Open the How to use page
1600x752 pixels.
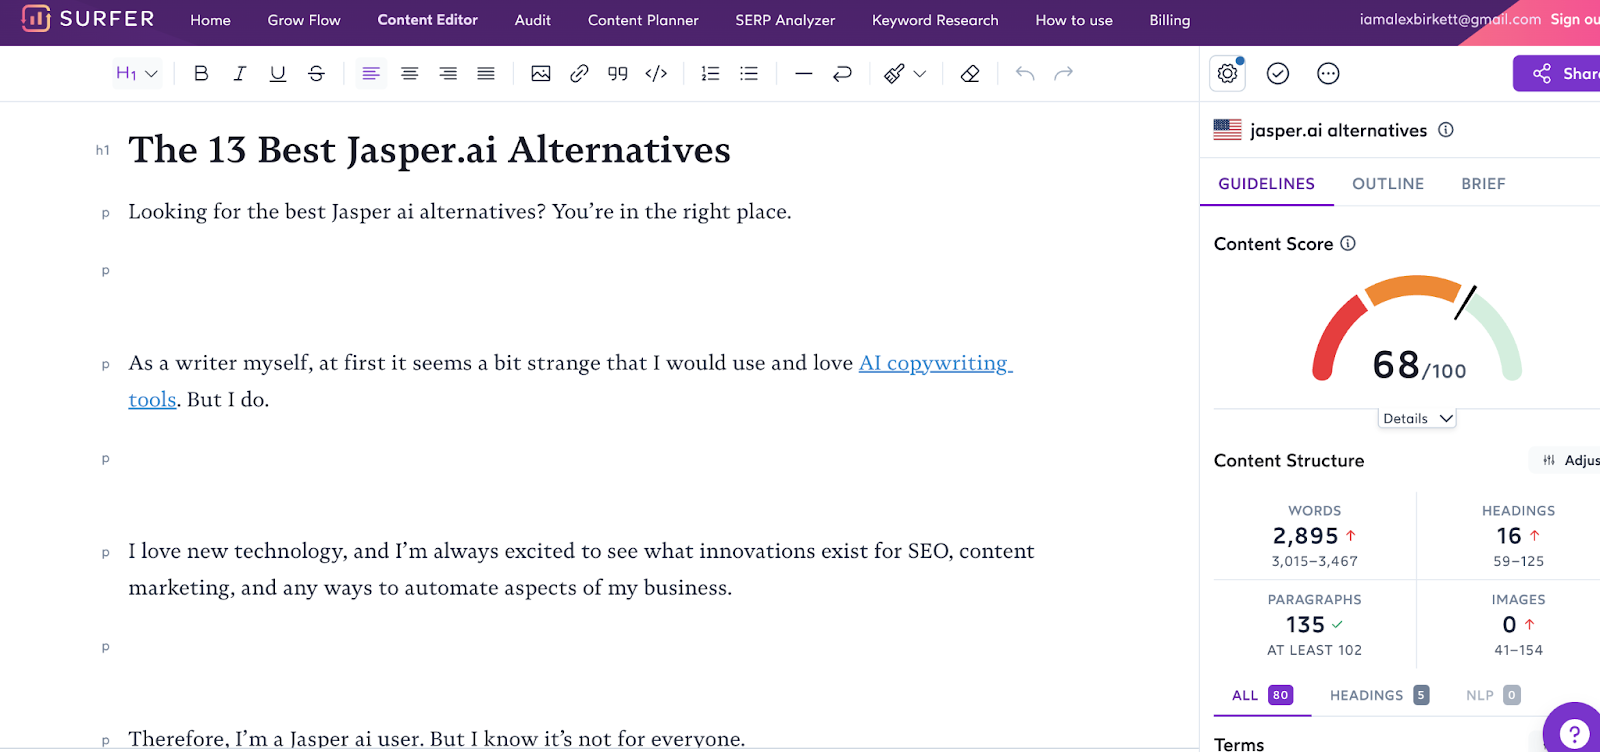(x=1074, y=20)
